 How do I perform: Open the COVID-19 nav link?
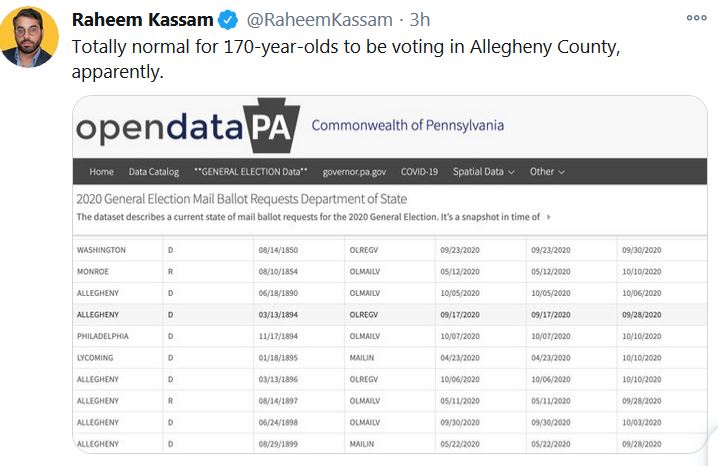pyautogui.click(x=419, y=171)
